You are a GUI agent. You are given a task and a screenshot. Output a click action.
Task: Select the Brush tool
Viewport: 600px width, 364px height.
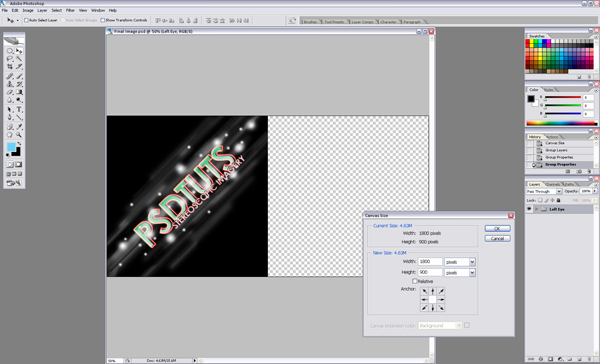coord(19,76)
